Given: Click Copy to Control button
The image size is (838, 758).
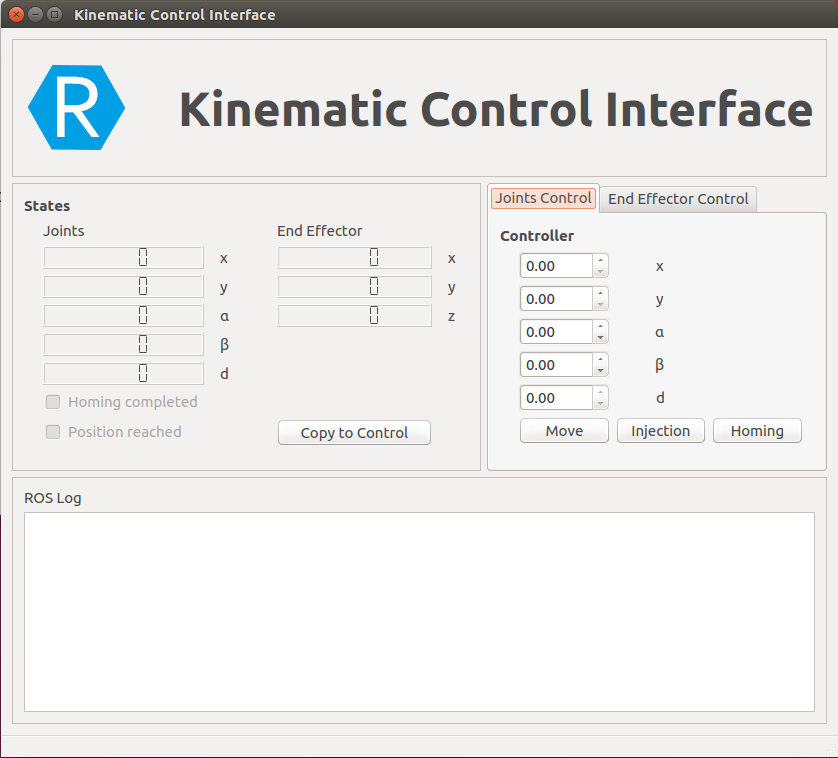Looking at the screenshot, I should (354, 432).
